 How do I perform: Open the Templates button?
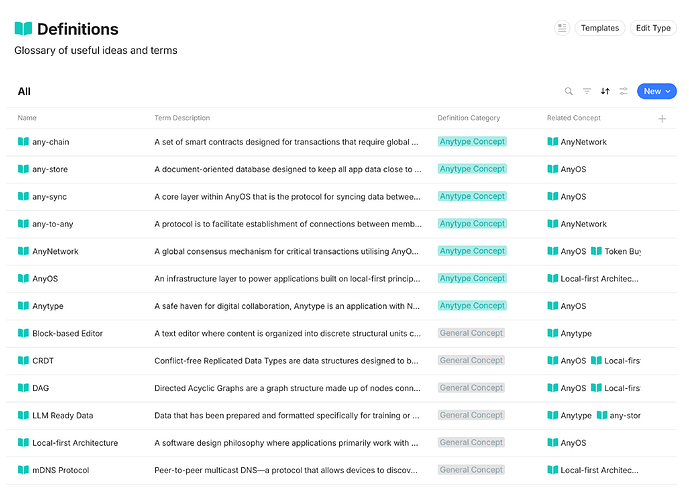click(600, 28)
